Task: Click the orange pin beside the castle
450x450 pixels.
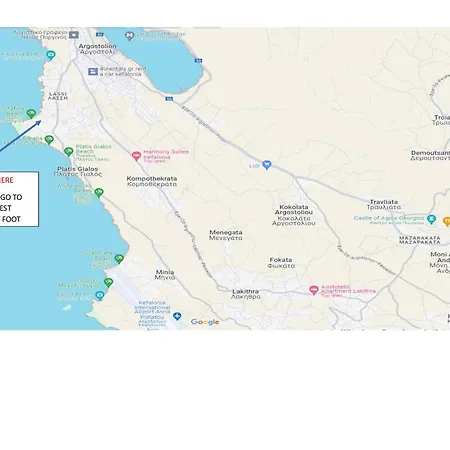Action: click(x=447, y=221)
